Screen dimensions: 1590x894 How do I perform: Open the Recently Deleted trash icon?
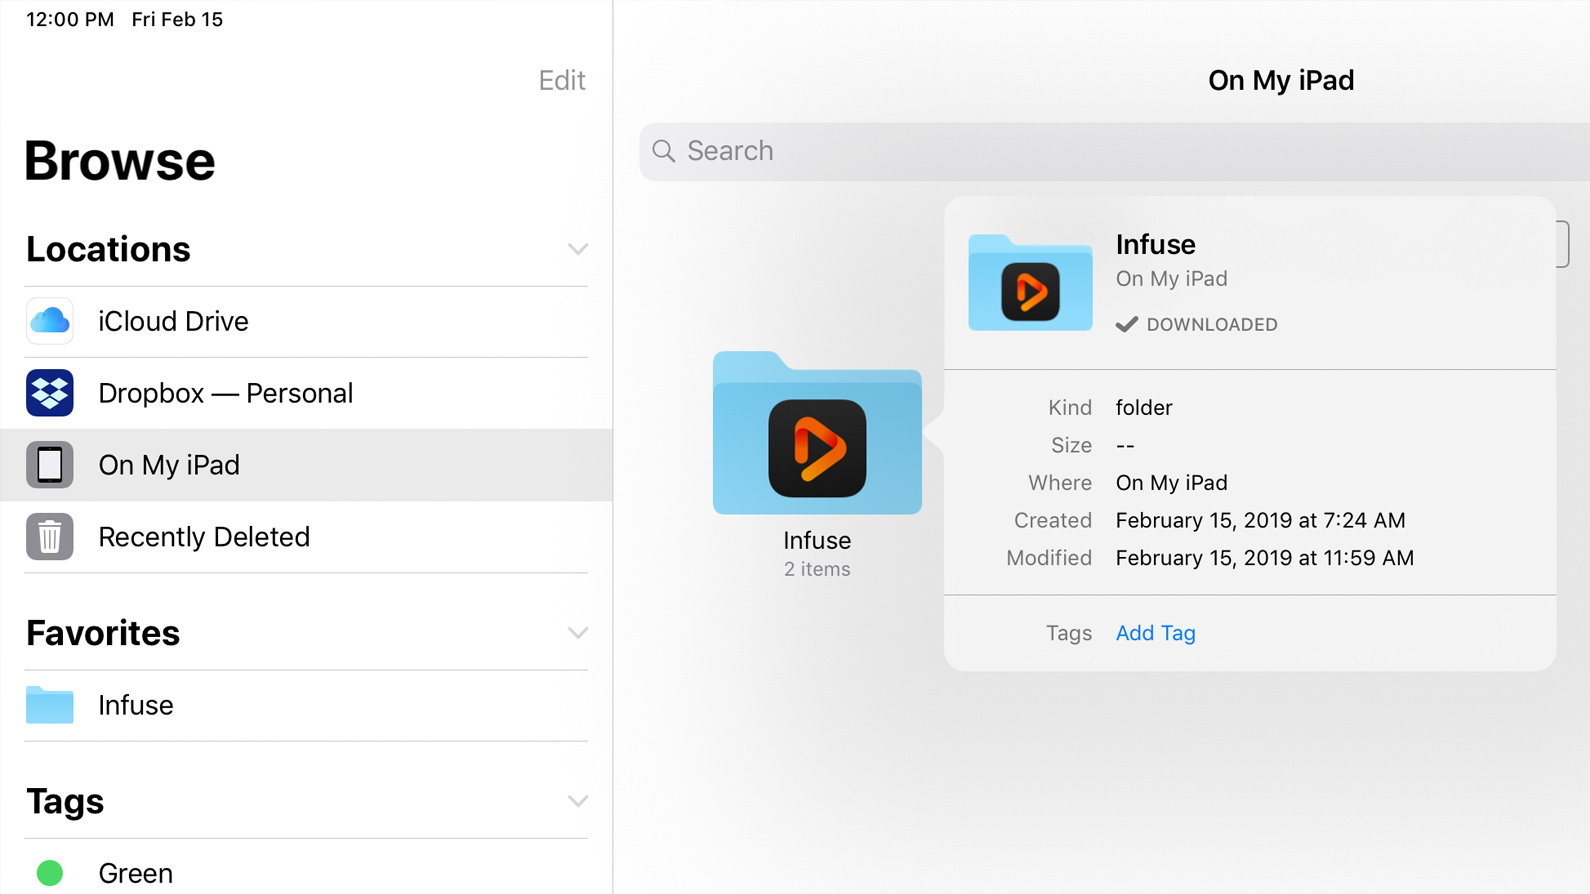click(x=49, y=537)
